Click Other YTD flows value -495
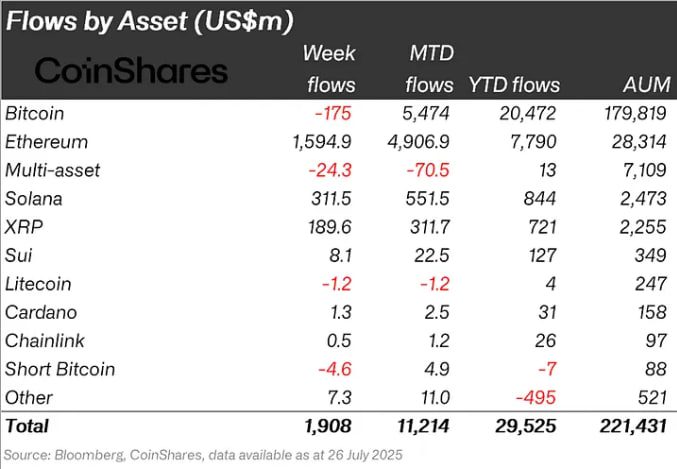 tap(536, 397)
